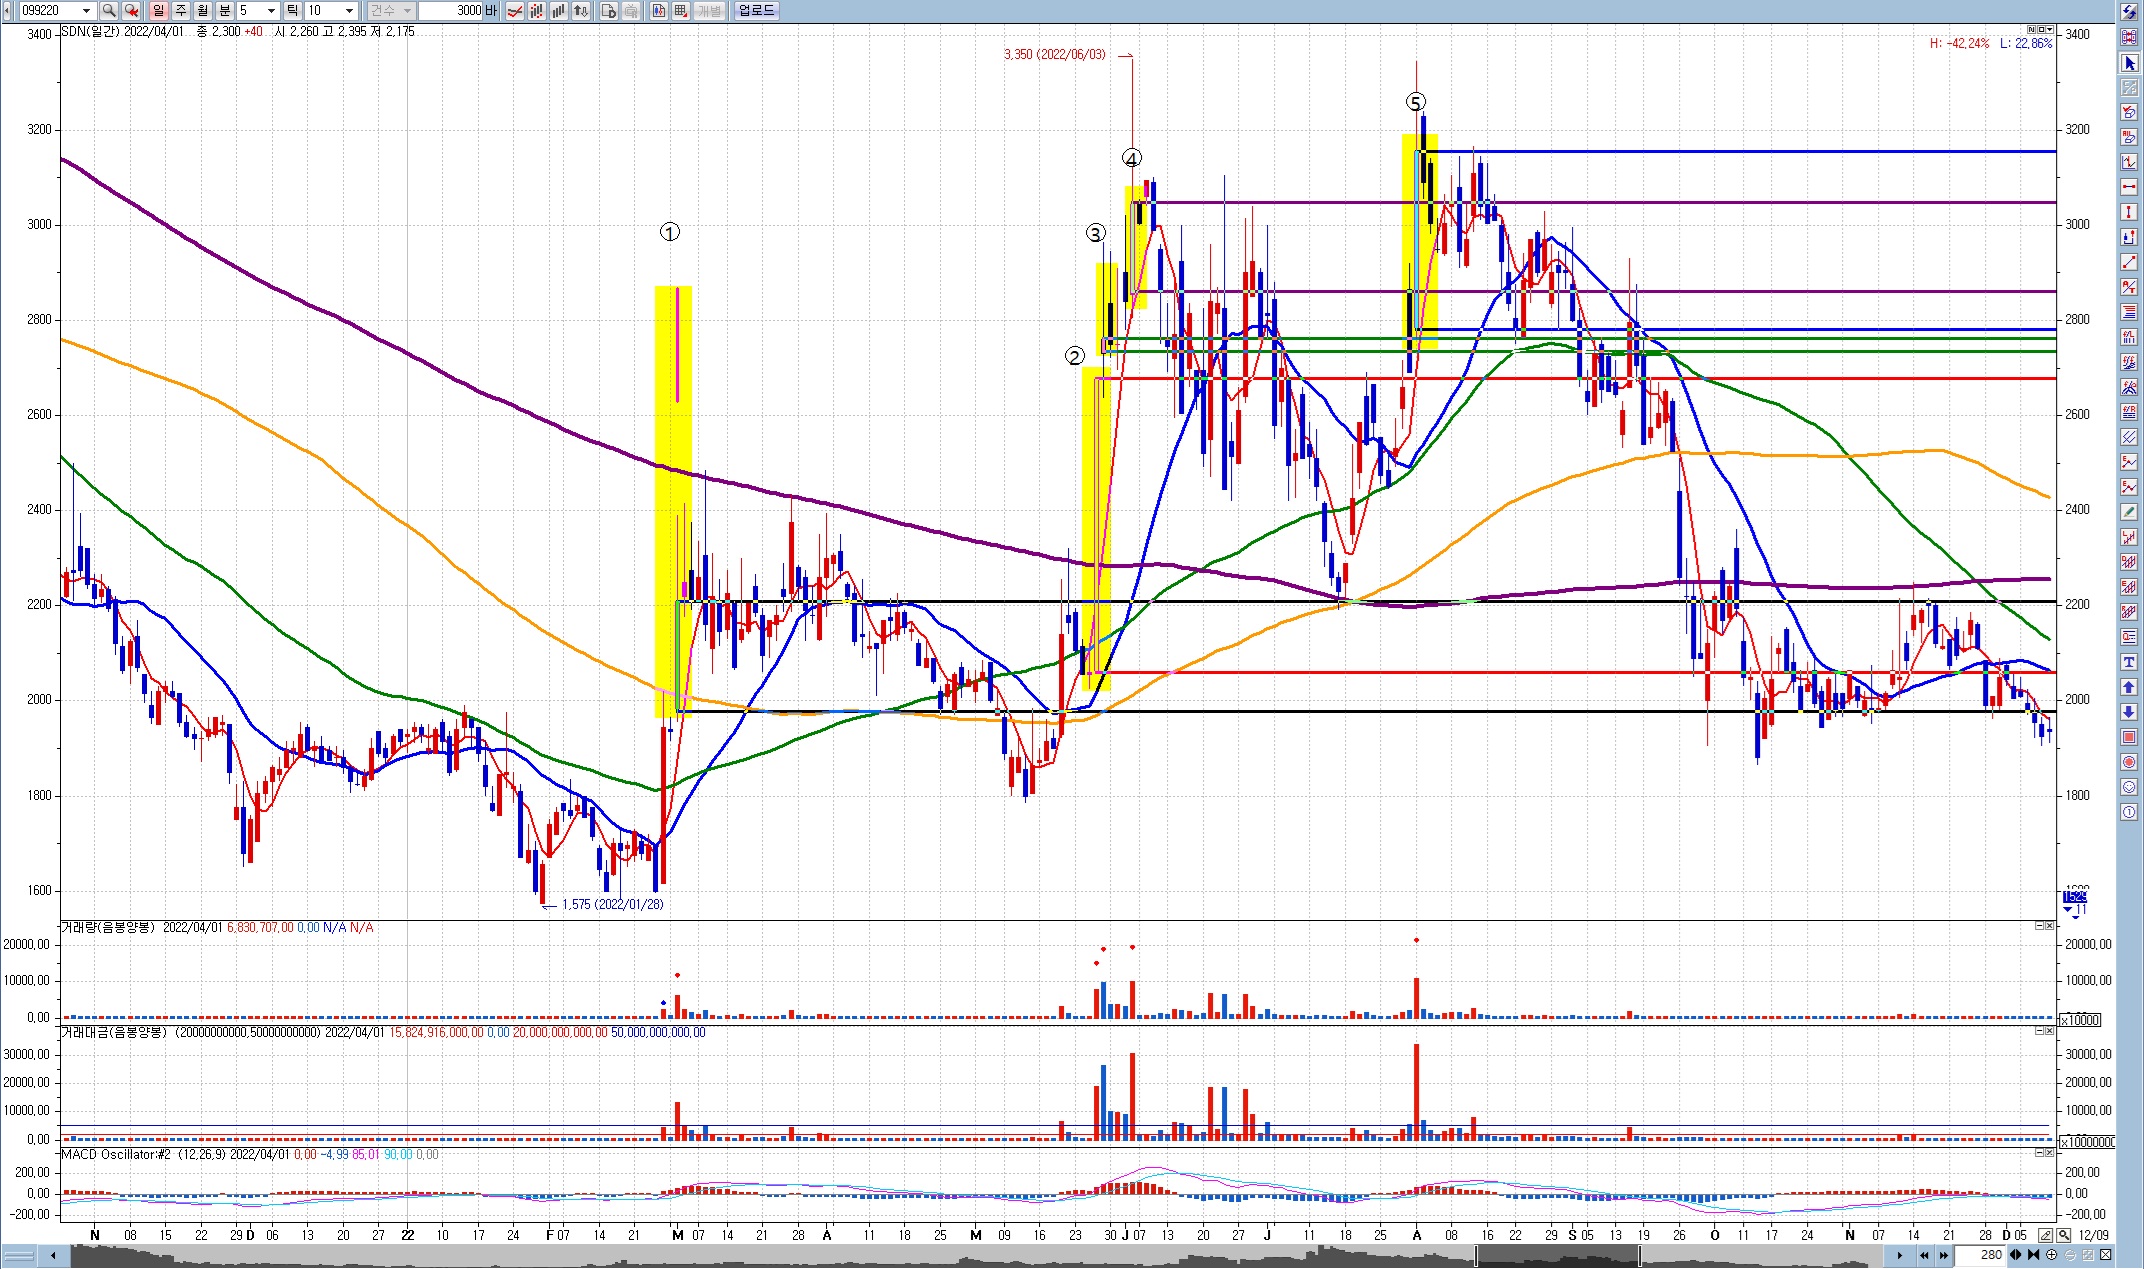Expand the minute interval dropdown showing 5
The image size is (2144, 1269).
click(x=271, y=10)
